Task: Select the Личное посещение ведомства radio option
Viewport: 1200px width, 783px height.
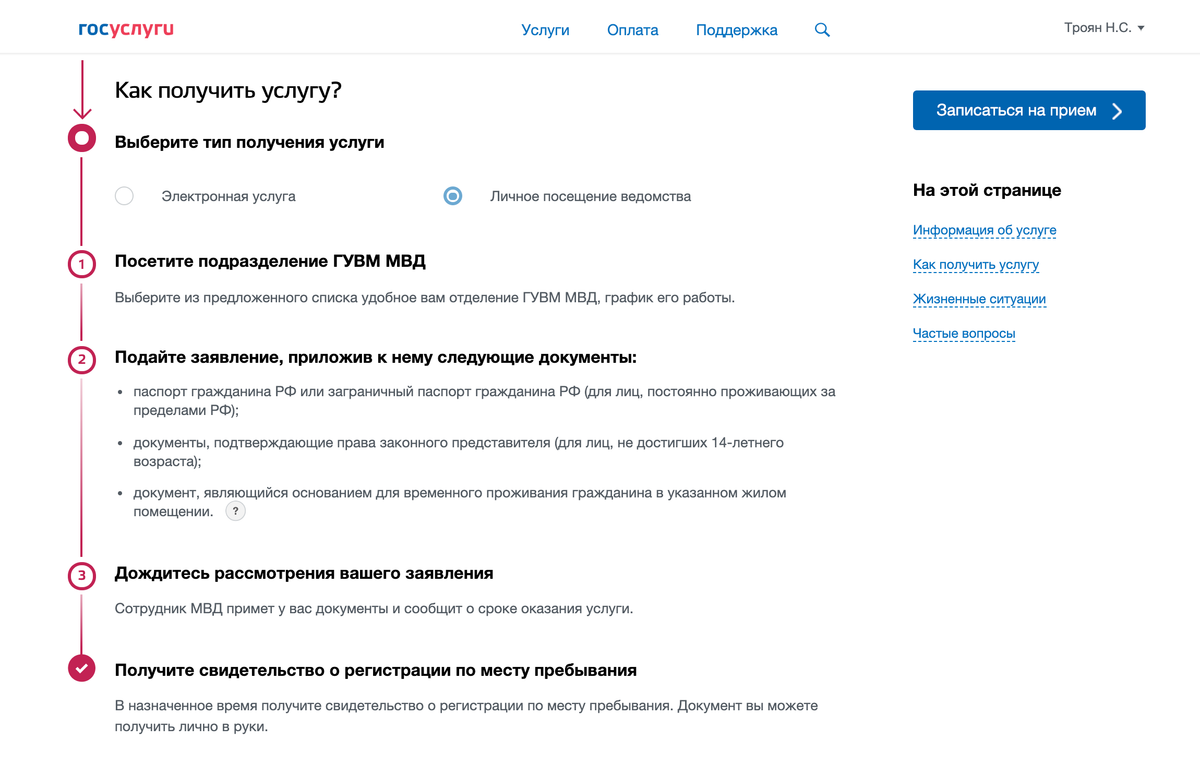Action: [x=453, y=196]
